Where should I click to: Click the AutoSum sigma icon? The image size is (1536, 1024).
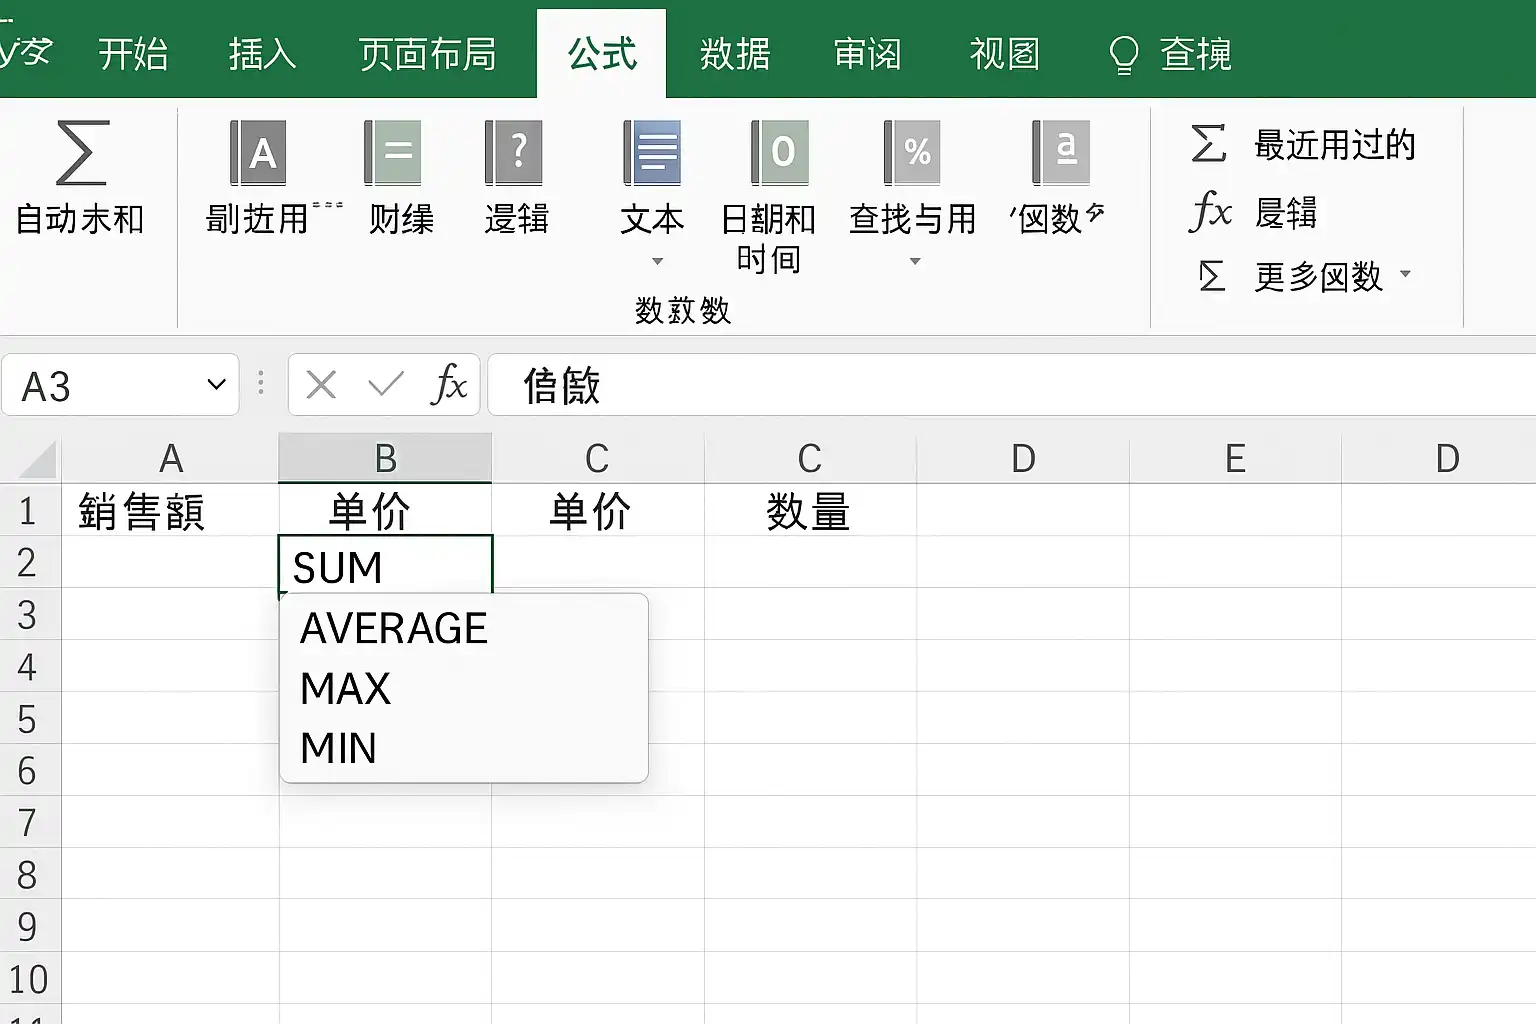coord(81,153)
